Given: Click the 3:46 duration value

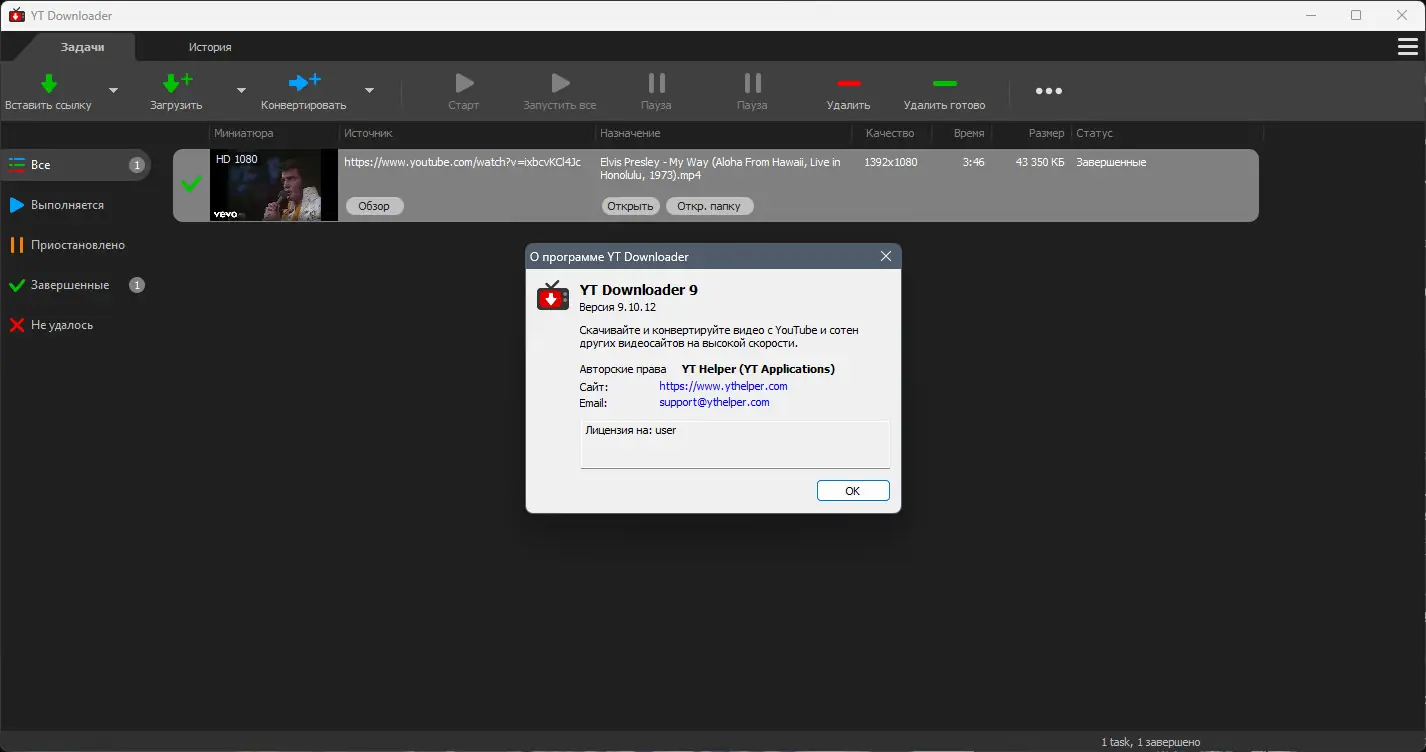Looking at the screenshot, I should [x=973, y=162].
